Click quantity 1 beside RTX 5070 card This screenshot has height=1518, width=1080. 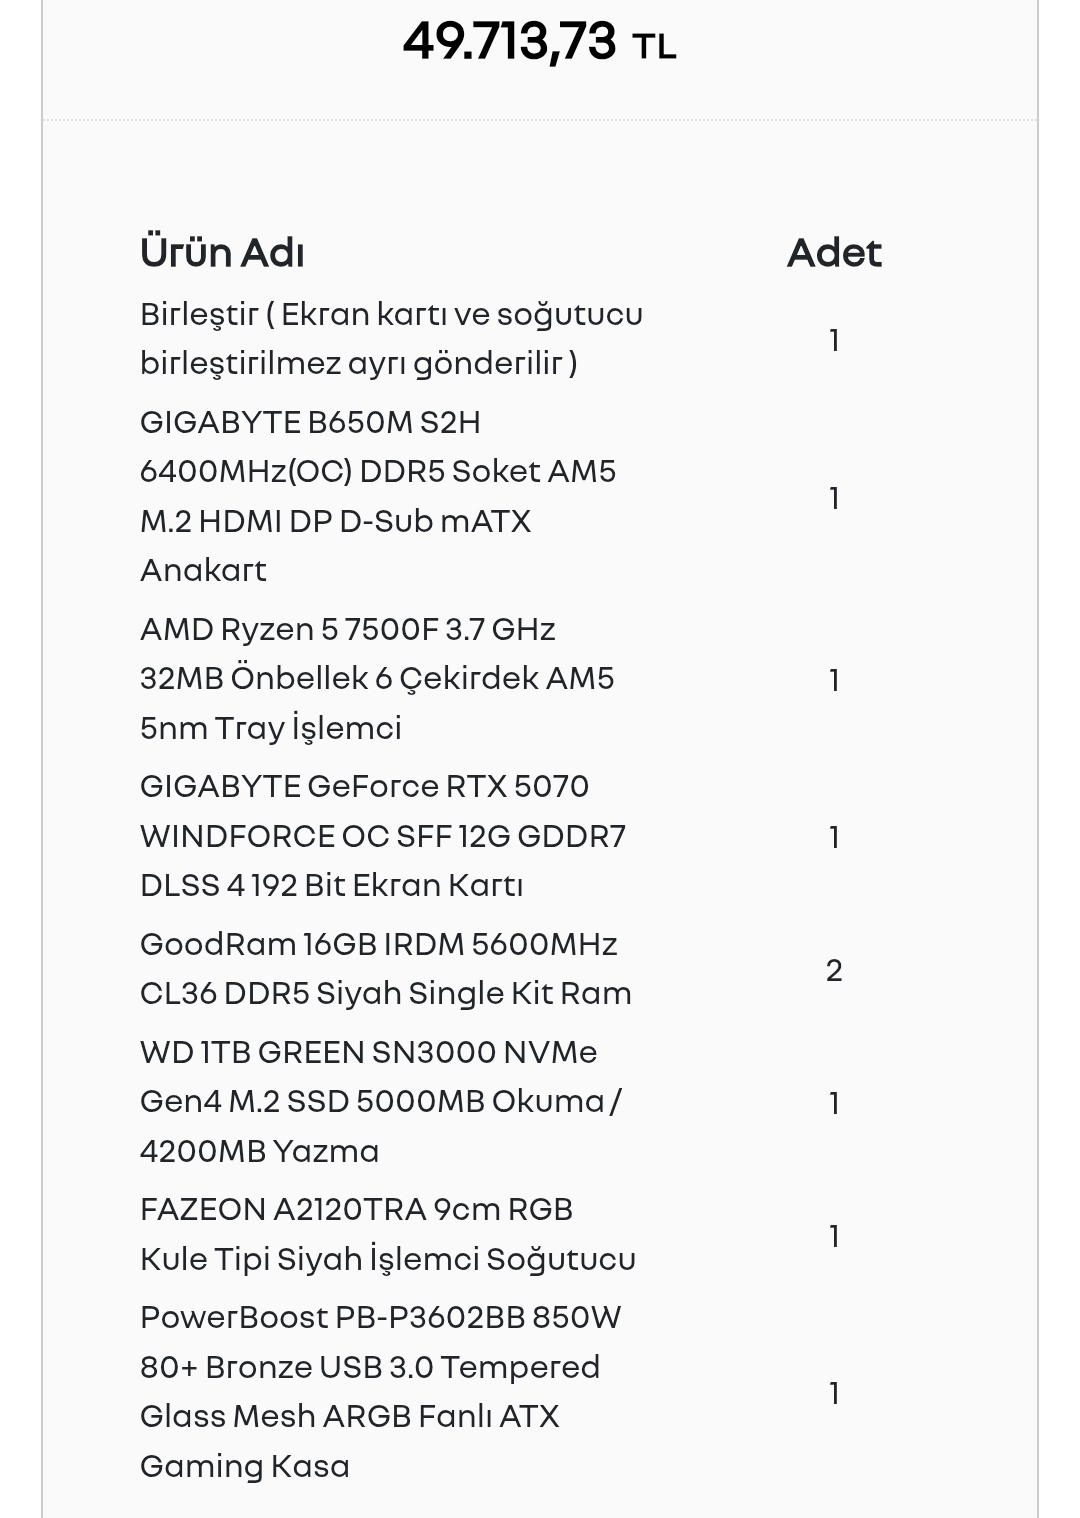[x=834, y=837]
